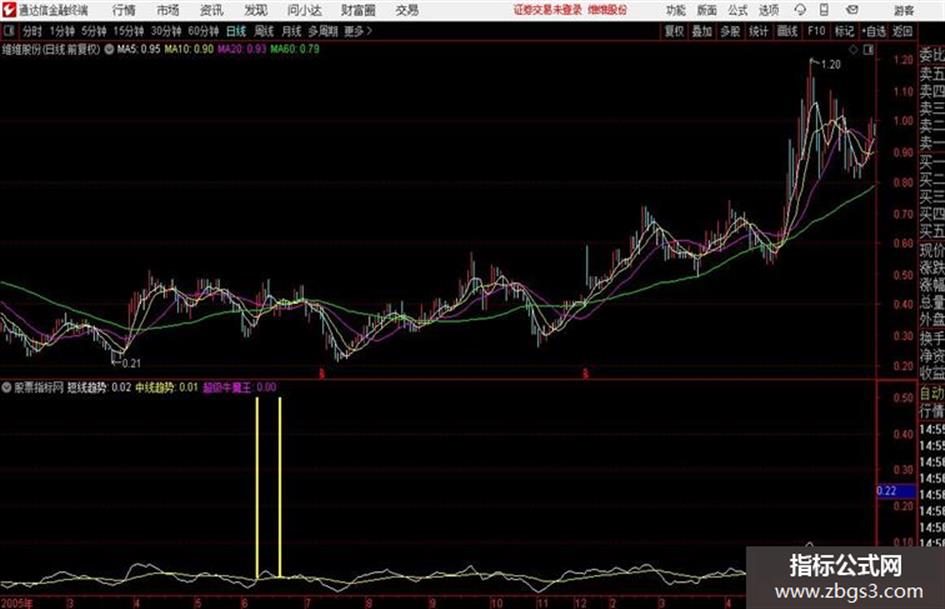Click the customer service headset icon
This screenshot has height=609, width=945.
800,10
